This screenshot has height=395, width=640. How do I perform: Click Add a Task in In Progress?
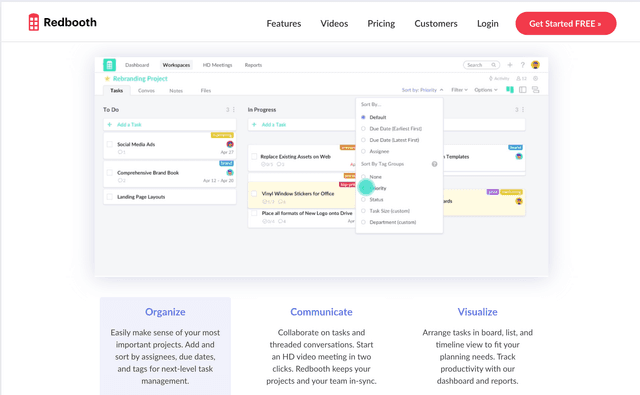tap(302, 124)
